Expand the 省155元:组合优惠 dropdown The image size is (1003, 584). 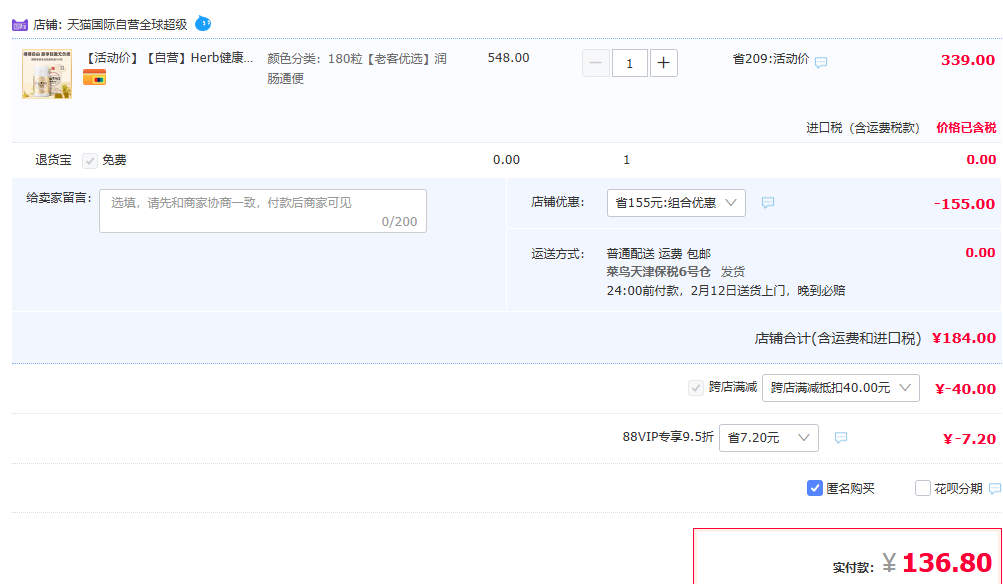[676, 203]
